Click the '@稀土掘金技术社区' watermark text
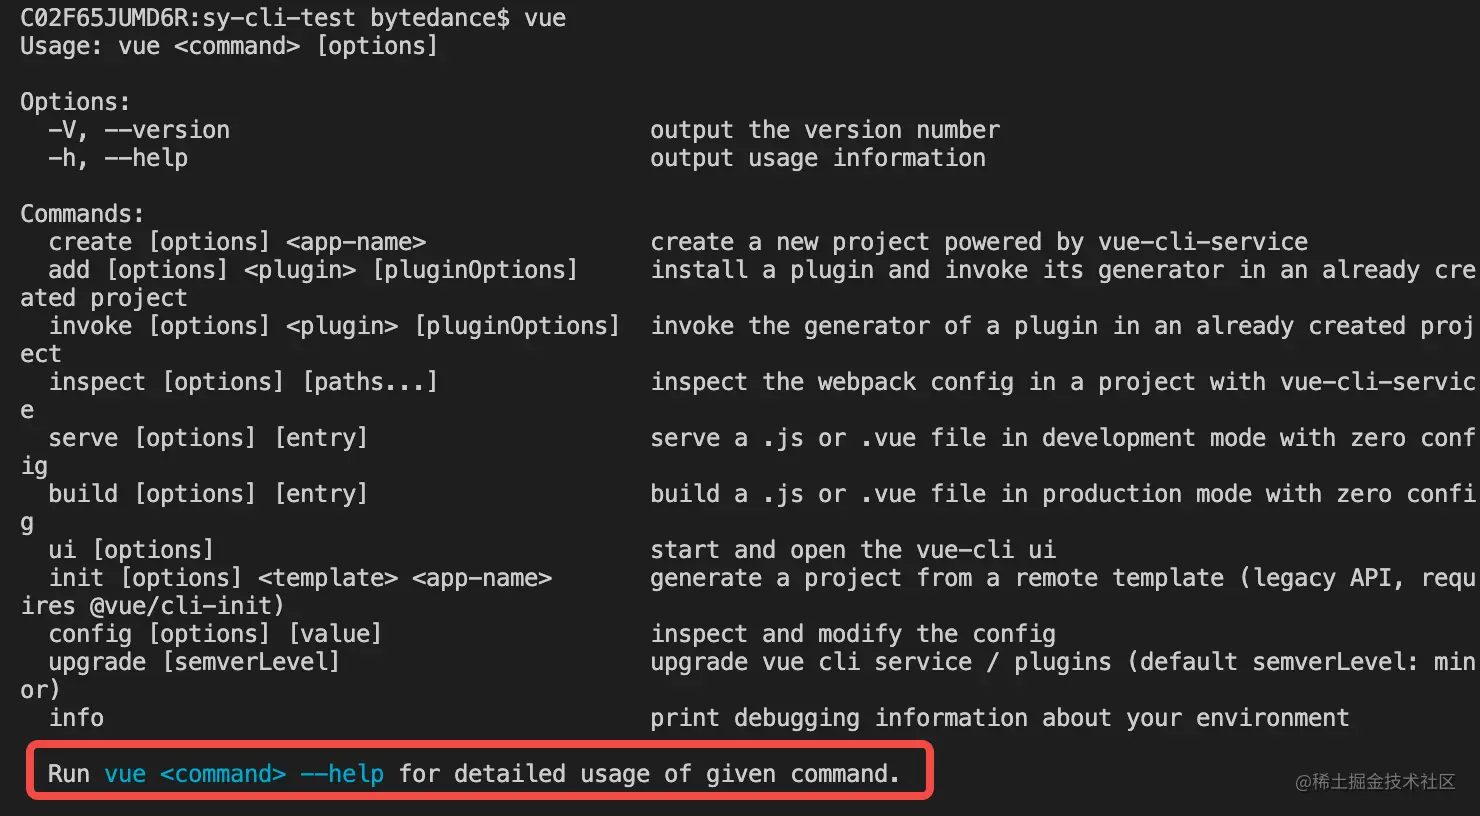The height and width of the screenshot is (816, 1480). tap(1375, 782)
